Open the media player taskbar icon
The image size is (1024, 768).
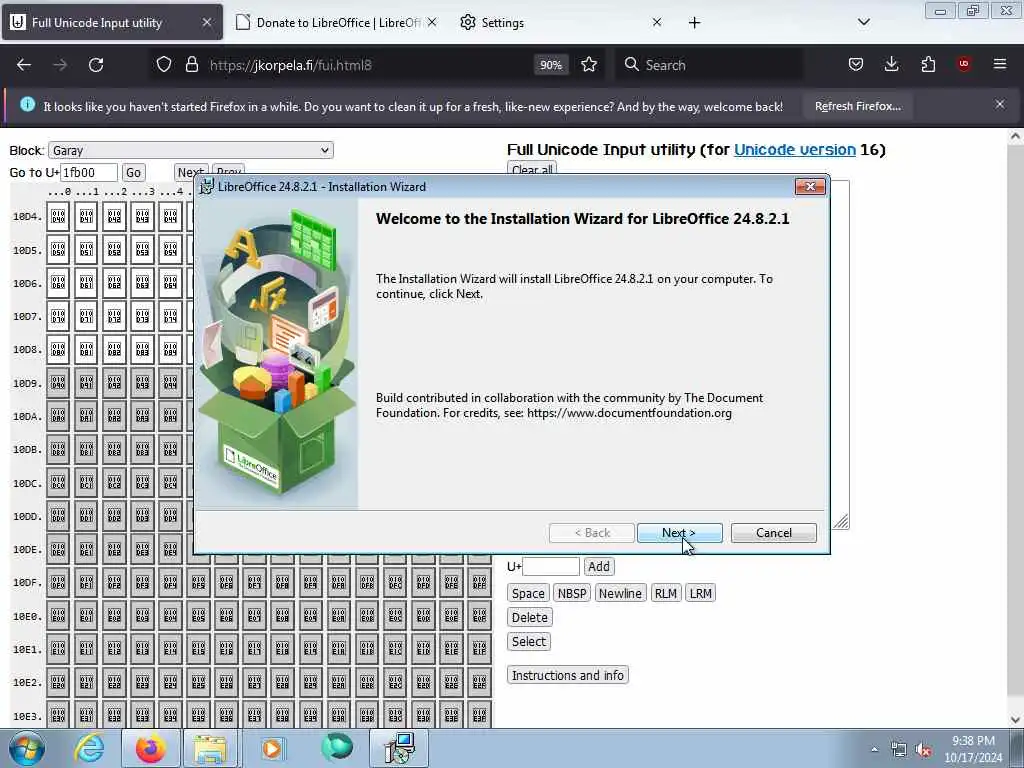(x=272, y=748)
